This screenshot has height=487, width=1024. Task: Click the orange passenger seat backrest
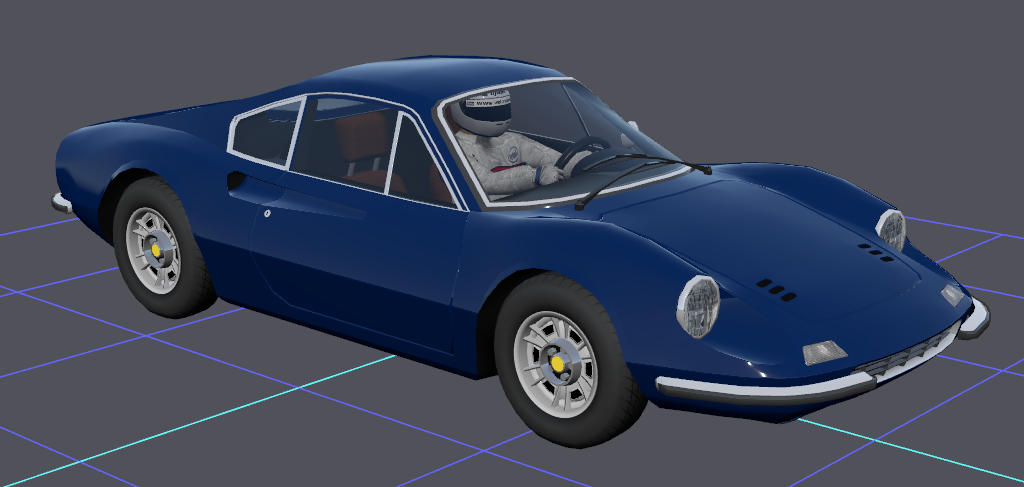coord(361,139)
